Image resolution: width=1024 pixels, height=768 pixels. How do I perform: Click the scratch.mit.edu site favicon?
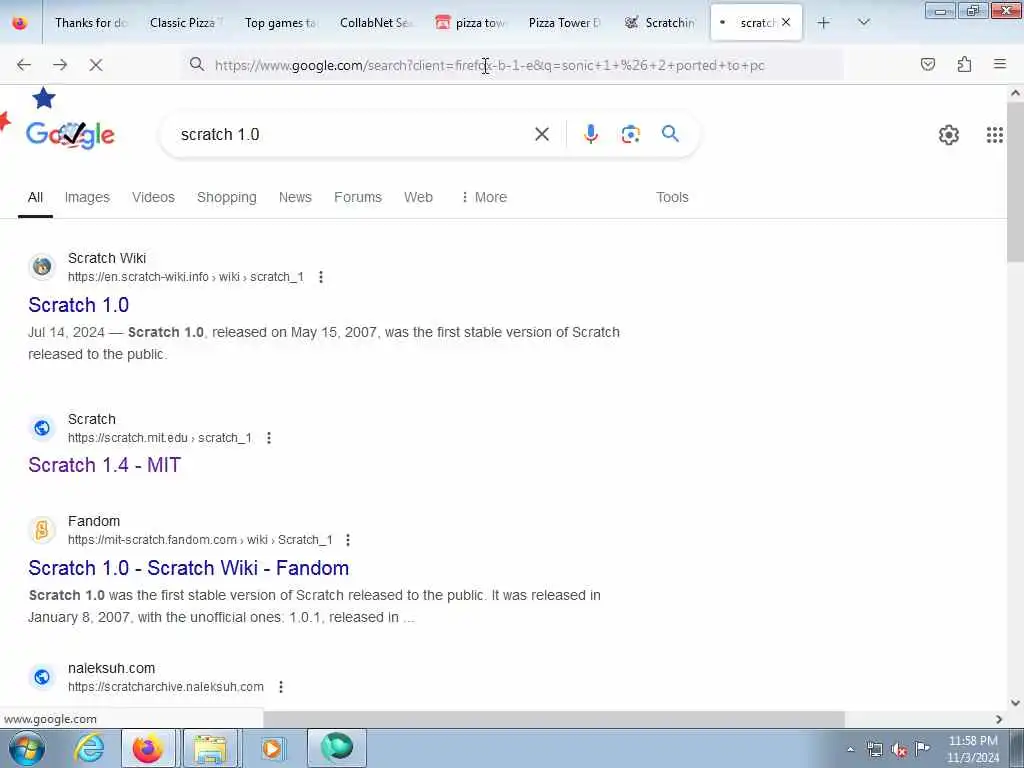pos(42,428)
